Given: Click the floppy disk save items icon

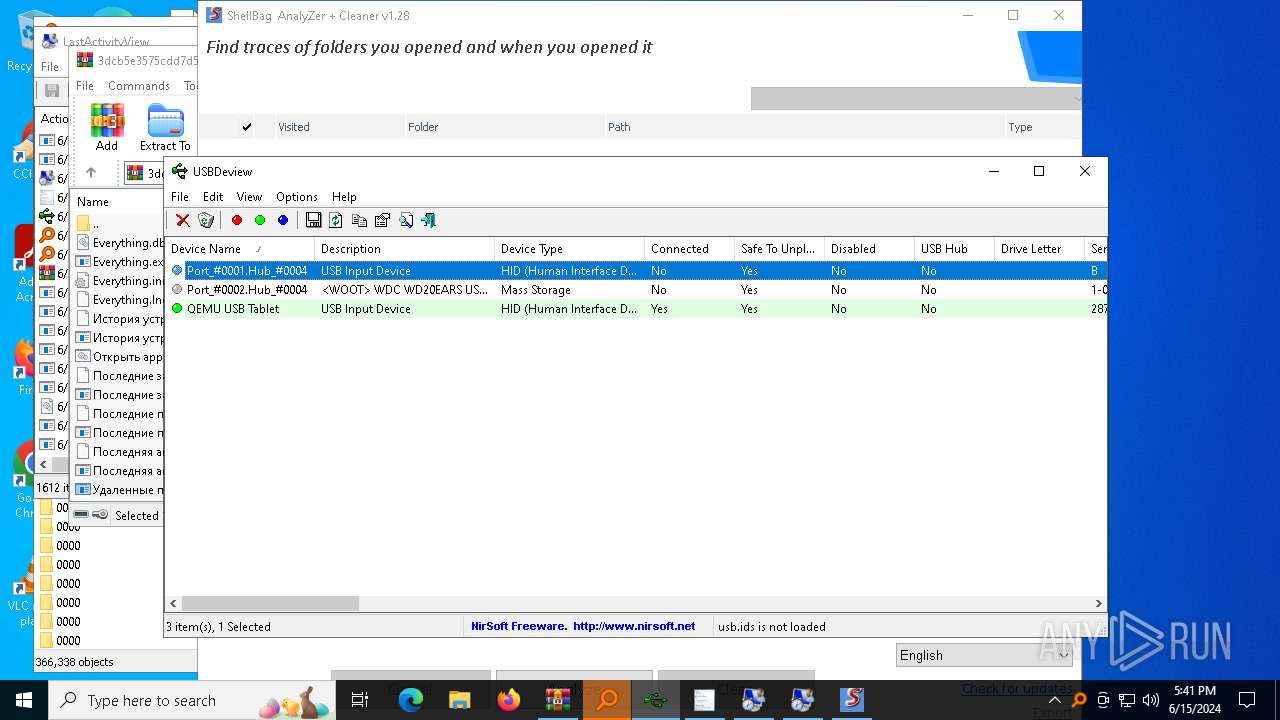Looking at the screenshot, I should point(313,220).
